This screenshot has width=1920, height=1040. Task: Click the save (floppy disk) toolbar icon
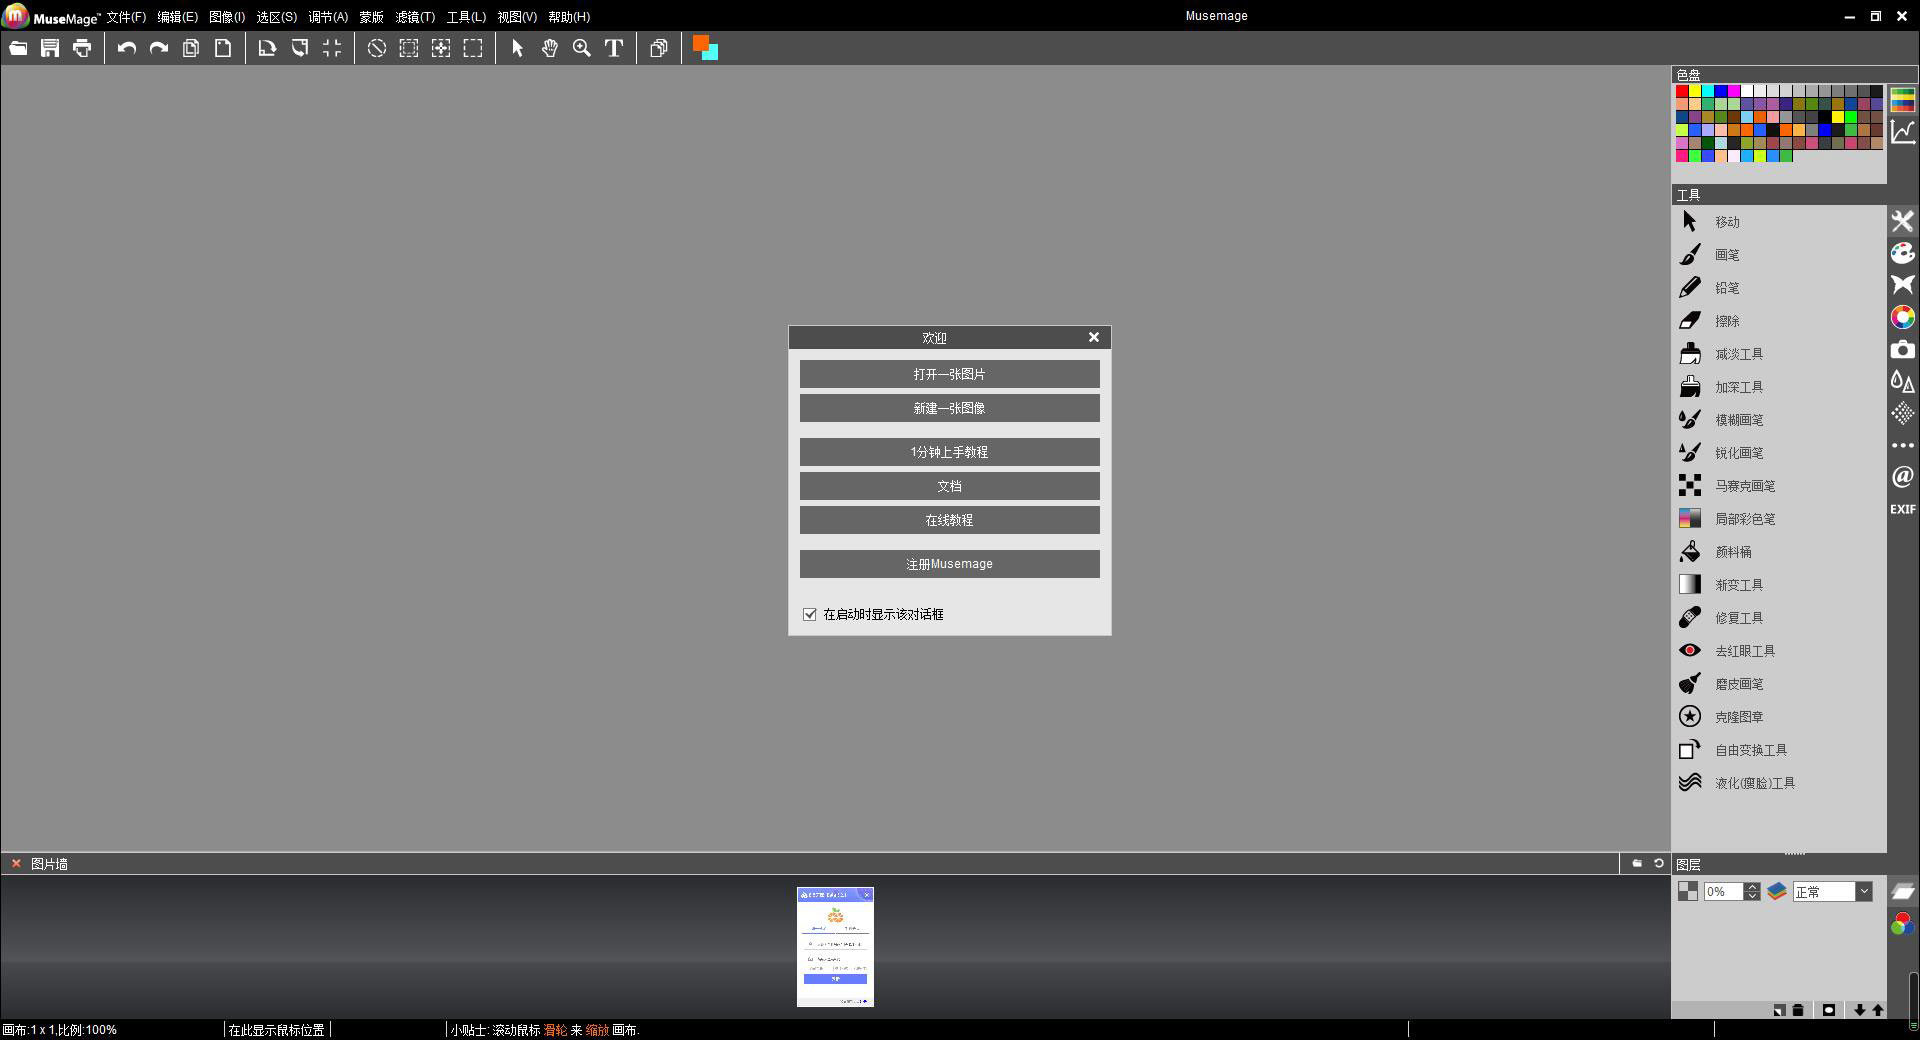50,48
